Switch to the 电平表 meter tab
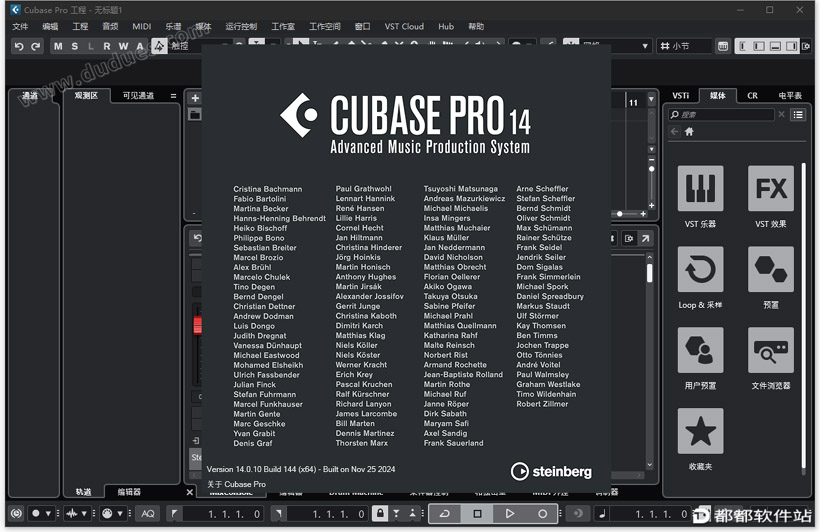820x532 pixels. tap(790, 95)
